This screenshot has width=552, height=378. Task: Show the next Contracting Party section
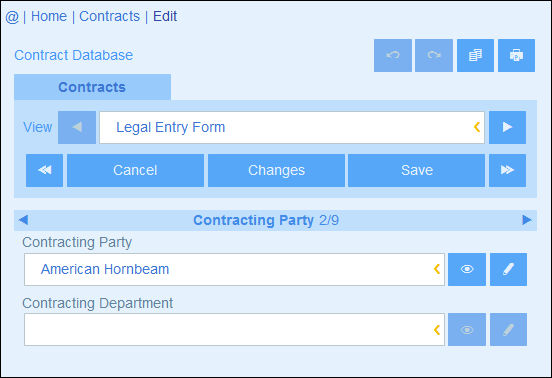tap(527, 220)
